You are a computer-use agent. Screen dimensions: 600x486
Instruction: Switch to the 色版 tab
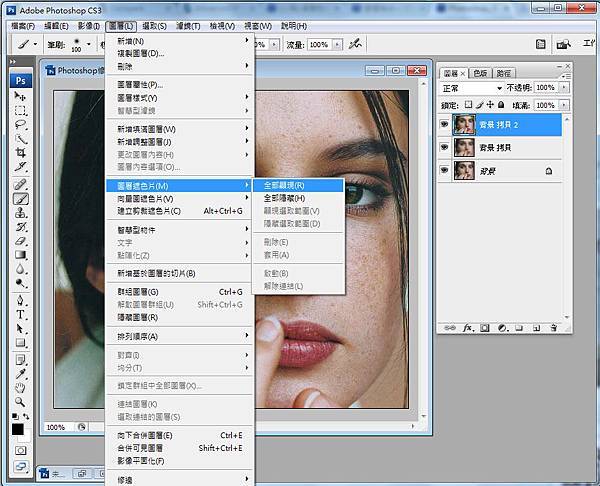click(x=480, y=73)
